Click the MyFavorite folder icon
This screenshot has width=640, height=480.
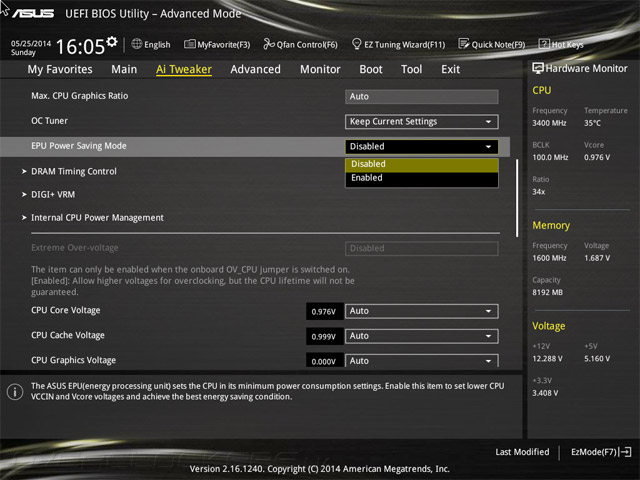click(x=189, y=44)
